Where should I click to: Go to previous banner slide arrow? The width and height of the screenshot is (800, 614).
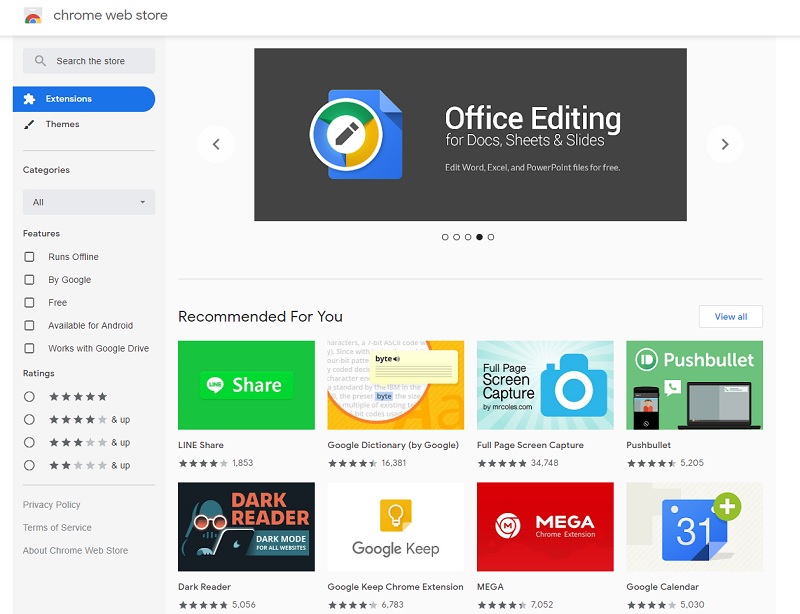tap(216, 144)
